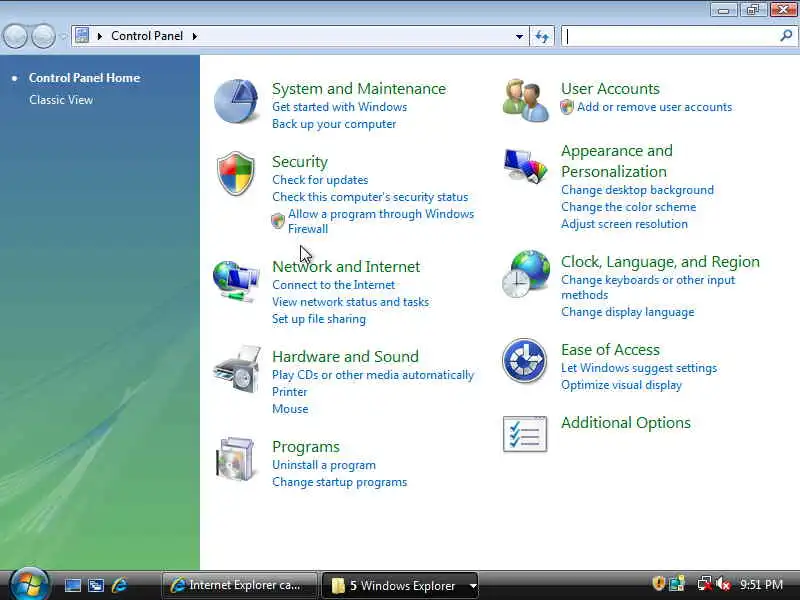Open the Network and Internet globe icon

(236, 281)
